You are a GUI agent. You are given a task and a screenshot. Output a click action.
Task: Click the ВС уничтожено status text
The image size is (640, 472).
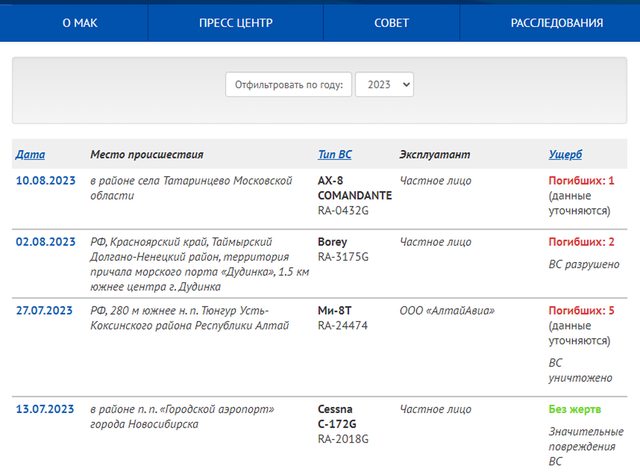click(580, 370)
